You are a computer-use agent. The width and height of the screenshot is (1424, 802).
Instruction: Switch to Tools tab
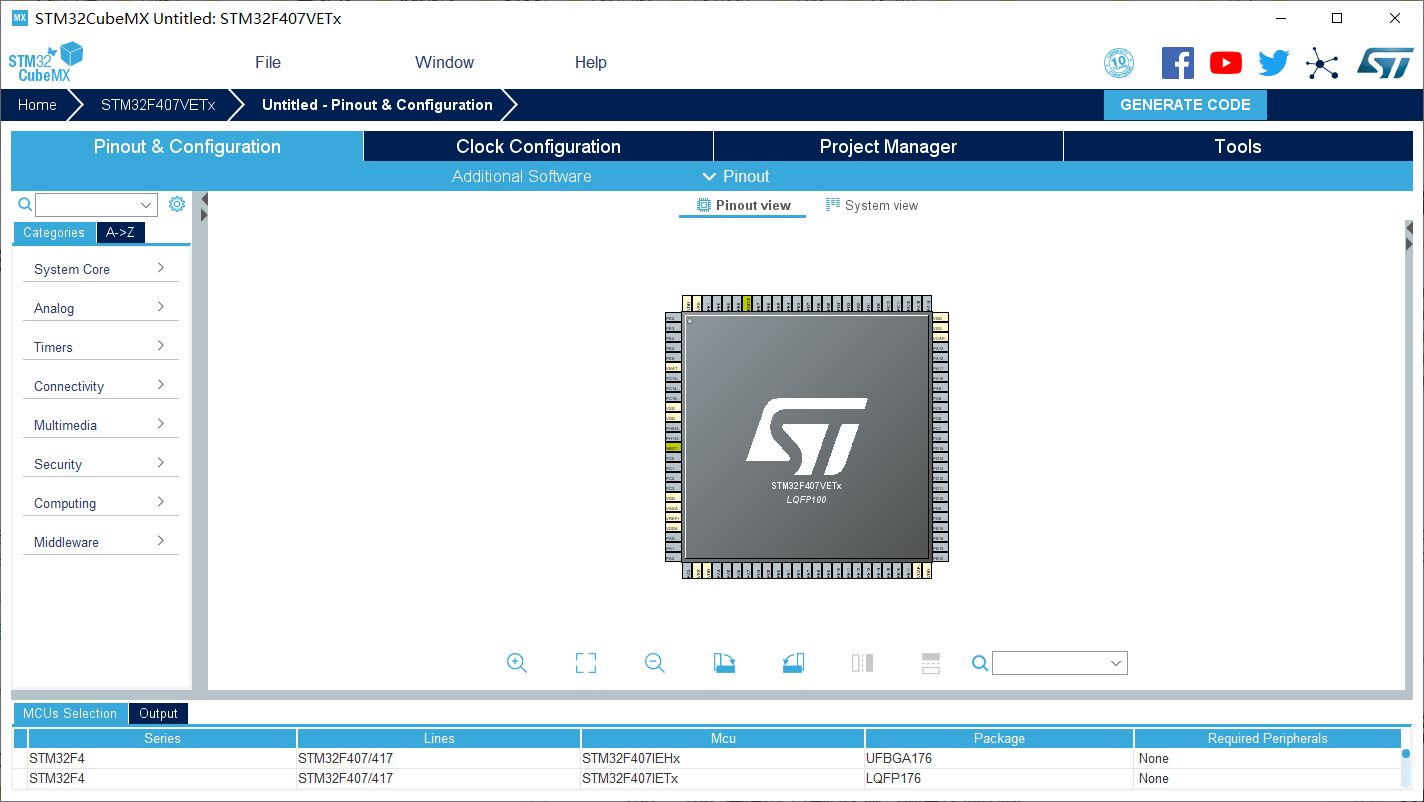point(1238,146)
